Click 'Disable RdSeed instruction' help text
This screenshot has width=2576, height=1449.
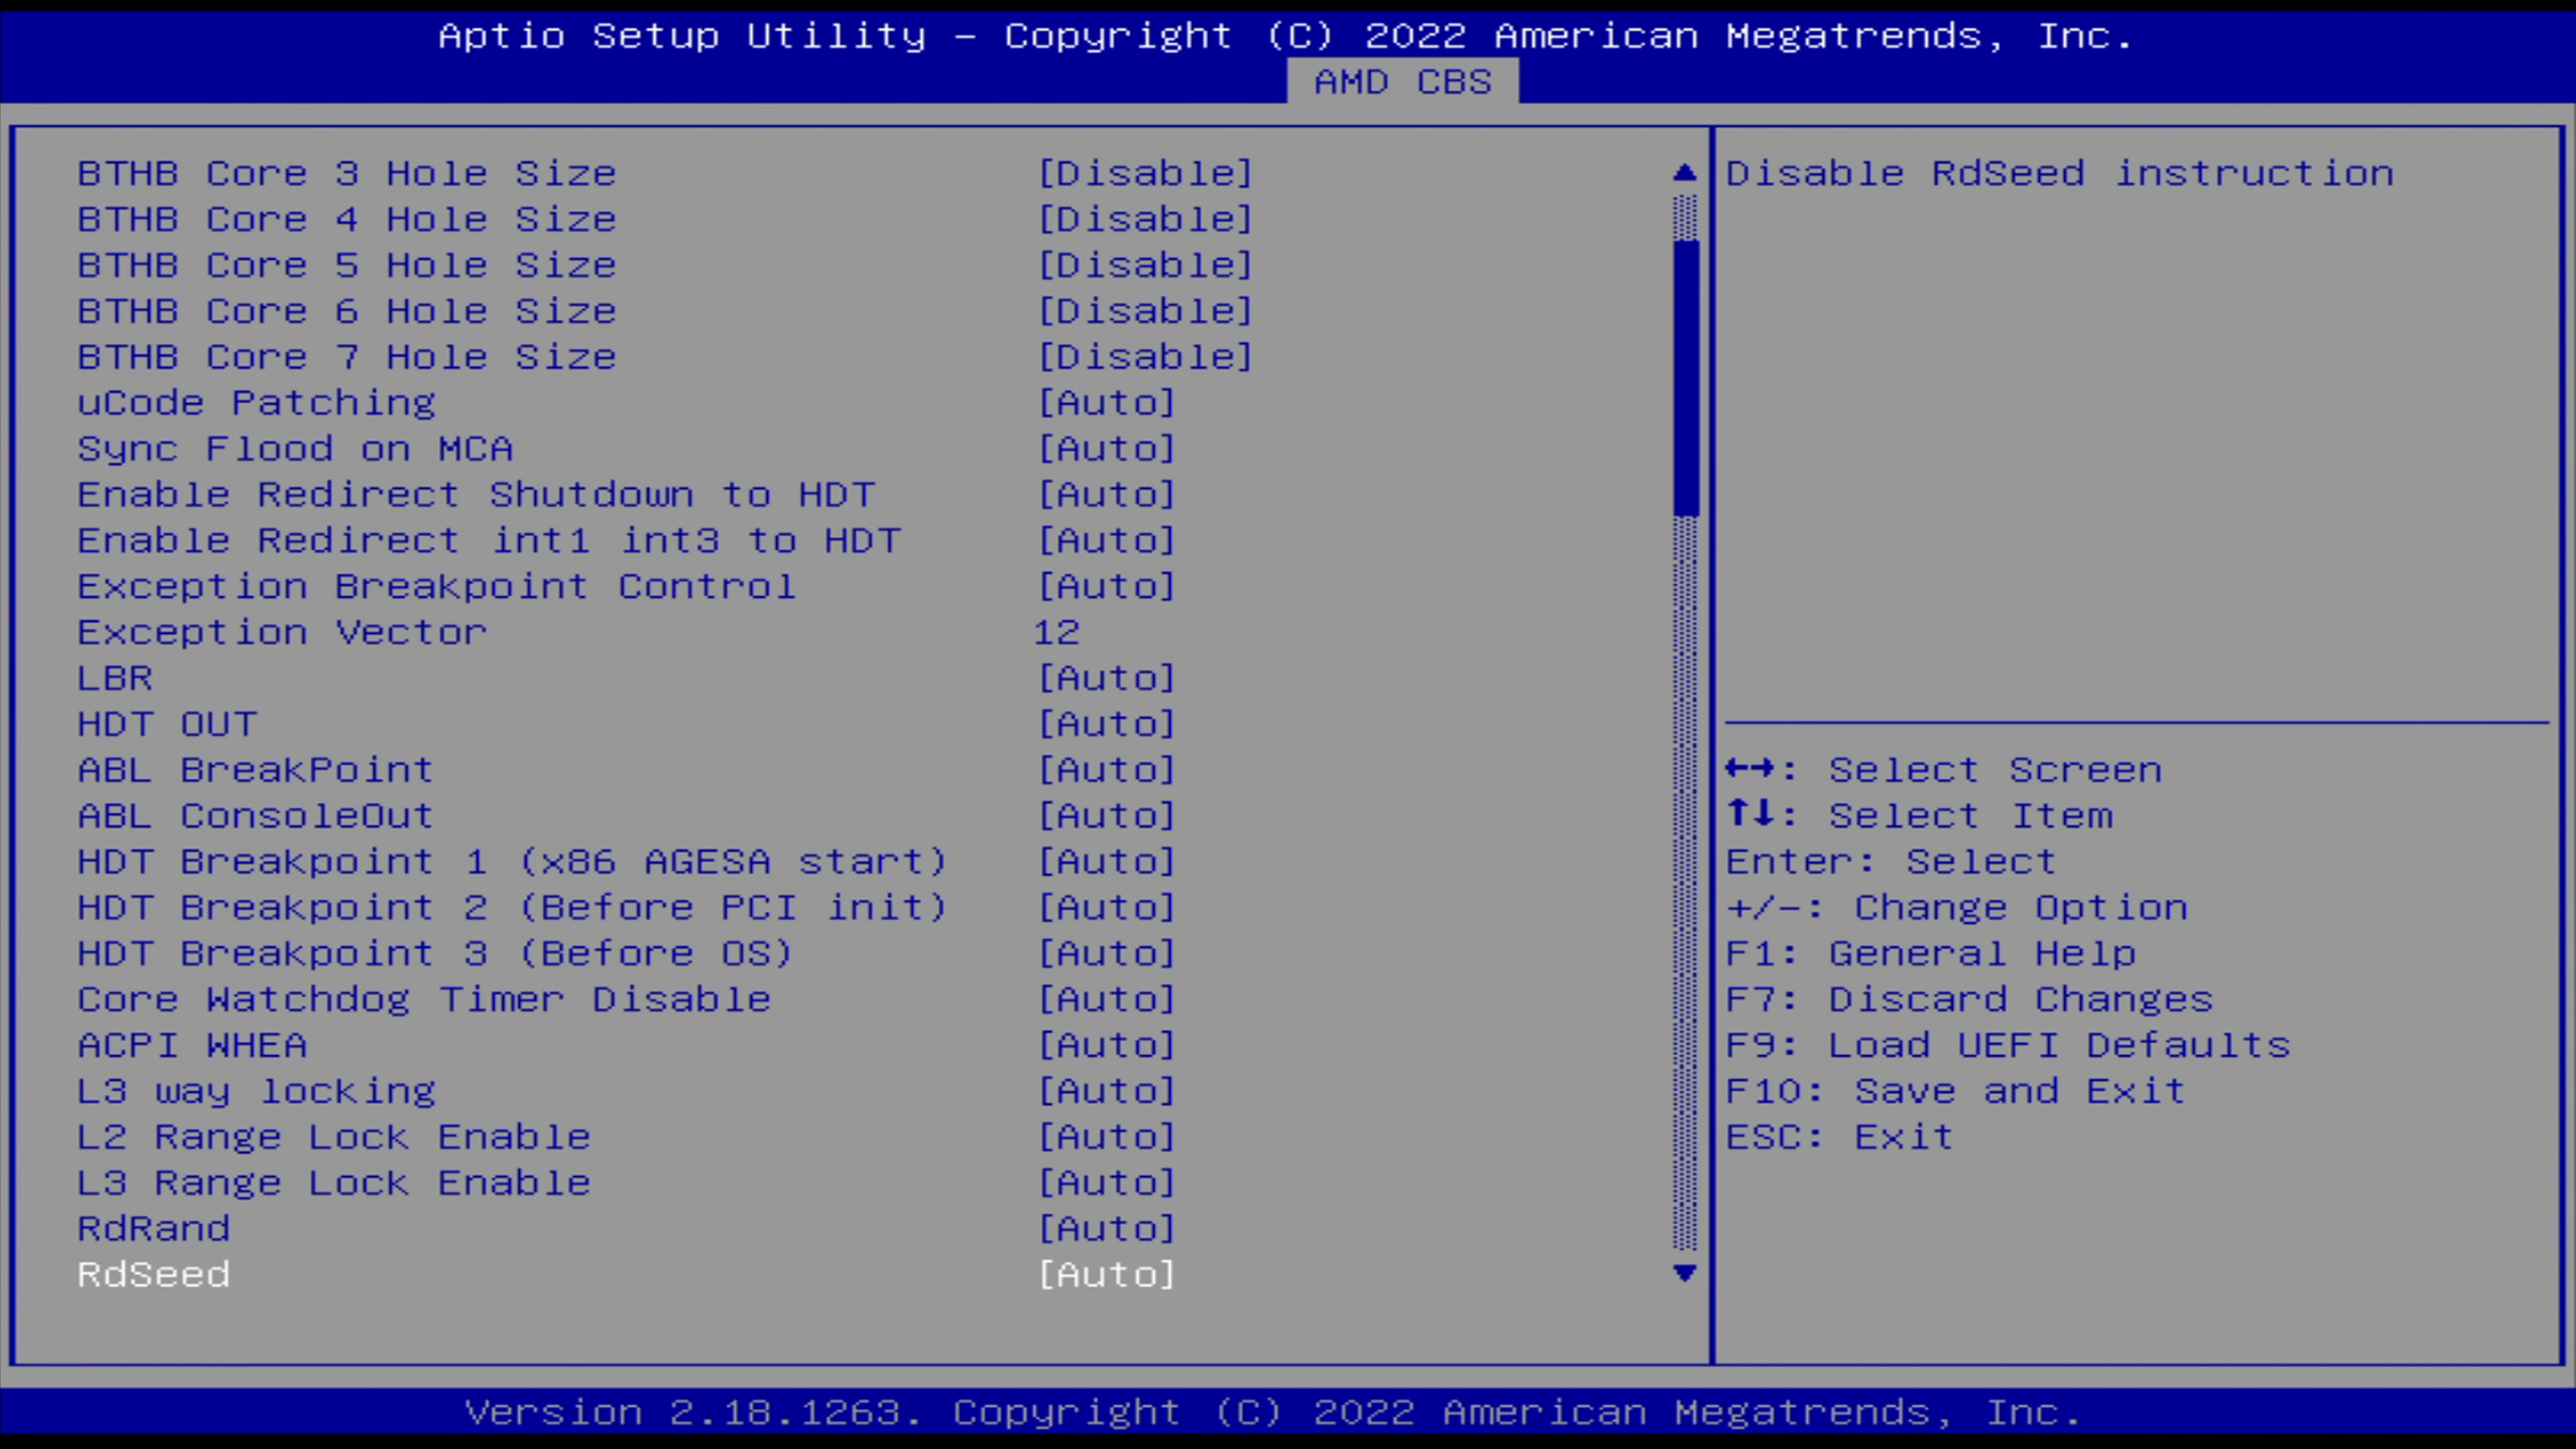tap(2060, 173)
